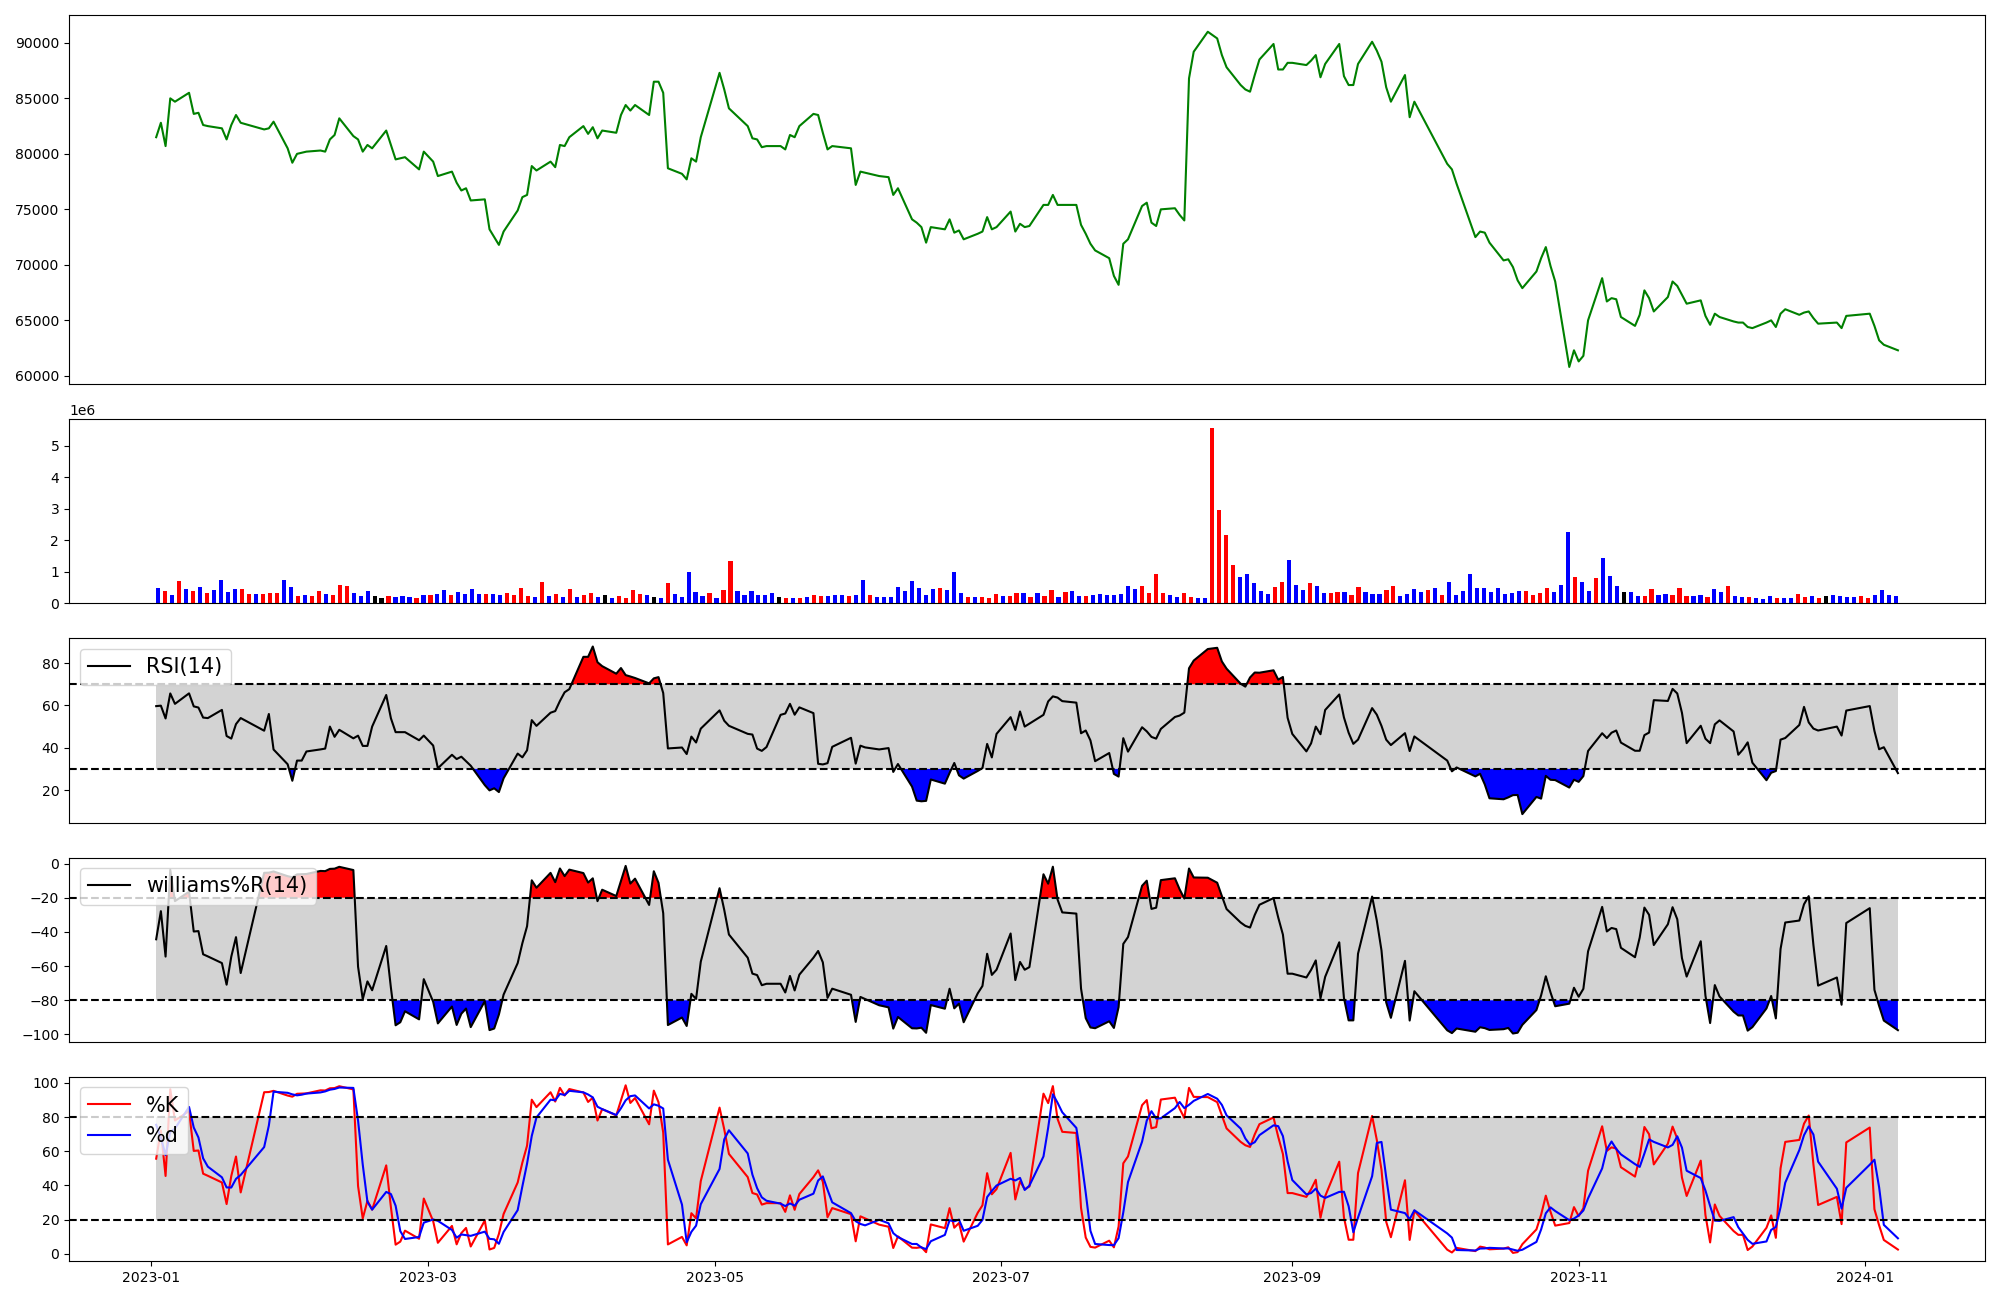
Task: Click the 2023-11 x-axis tick label
Action: (1578, 1277)
